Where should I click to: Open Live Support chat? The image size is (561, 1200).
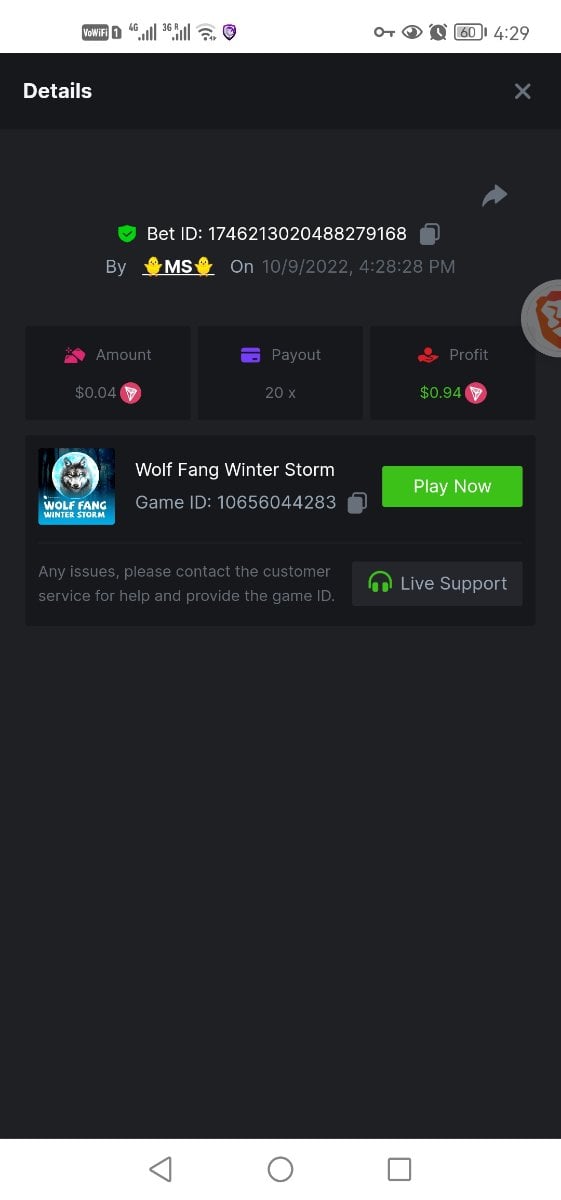(x=437, y=583)
